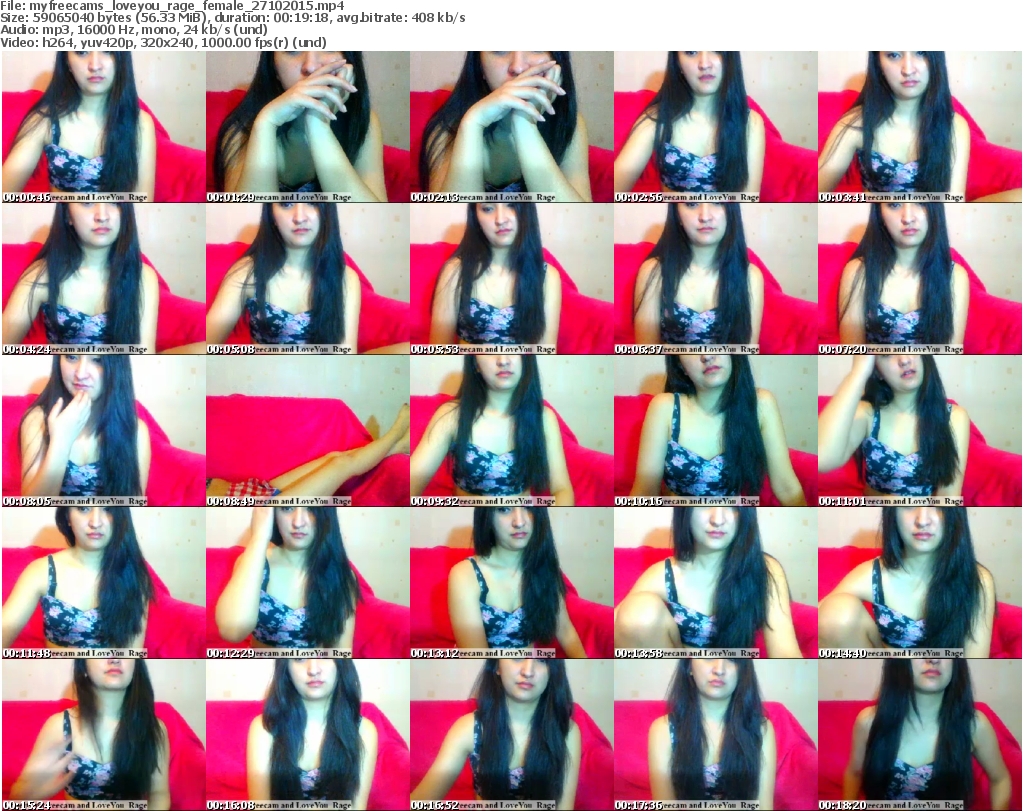The image size is (1024, 811).
Task: Open the frame at timestamp 00:01:29
Action: [308, 127]
